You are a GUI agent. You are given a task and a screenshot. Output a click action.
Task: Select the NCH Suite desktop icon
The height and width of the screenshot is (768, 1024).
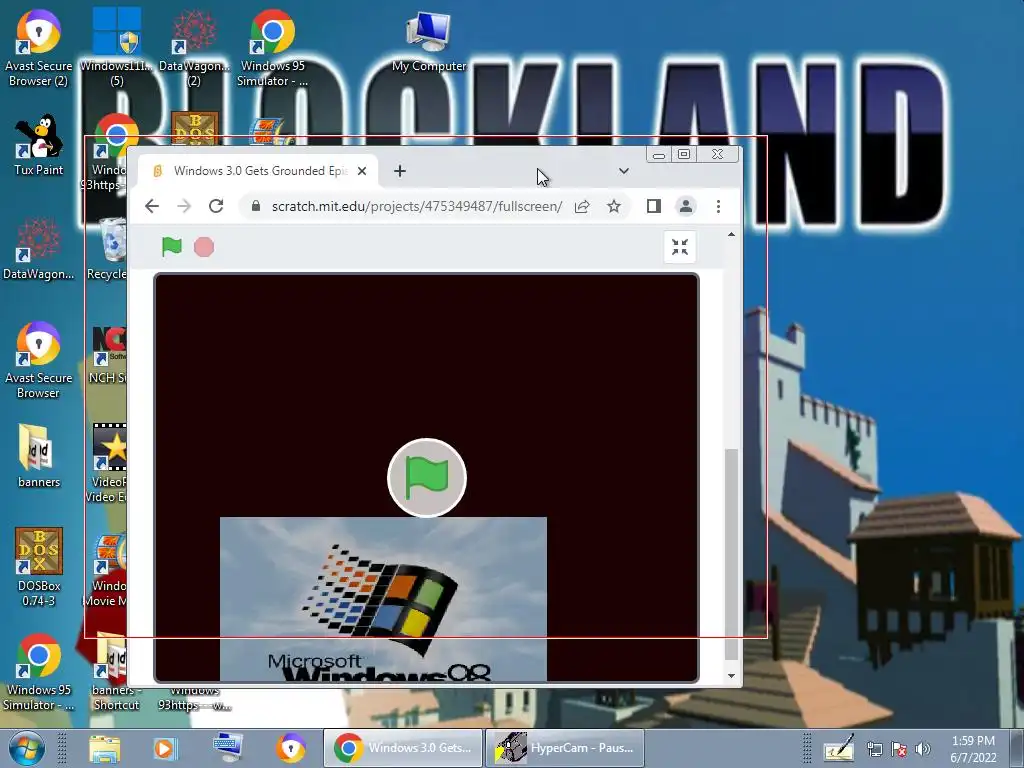(x=108, y=354)
